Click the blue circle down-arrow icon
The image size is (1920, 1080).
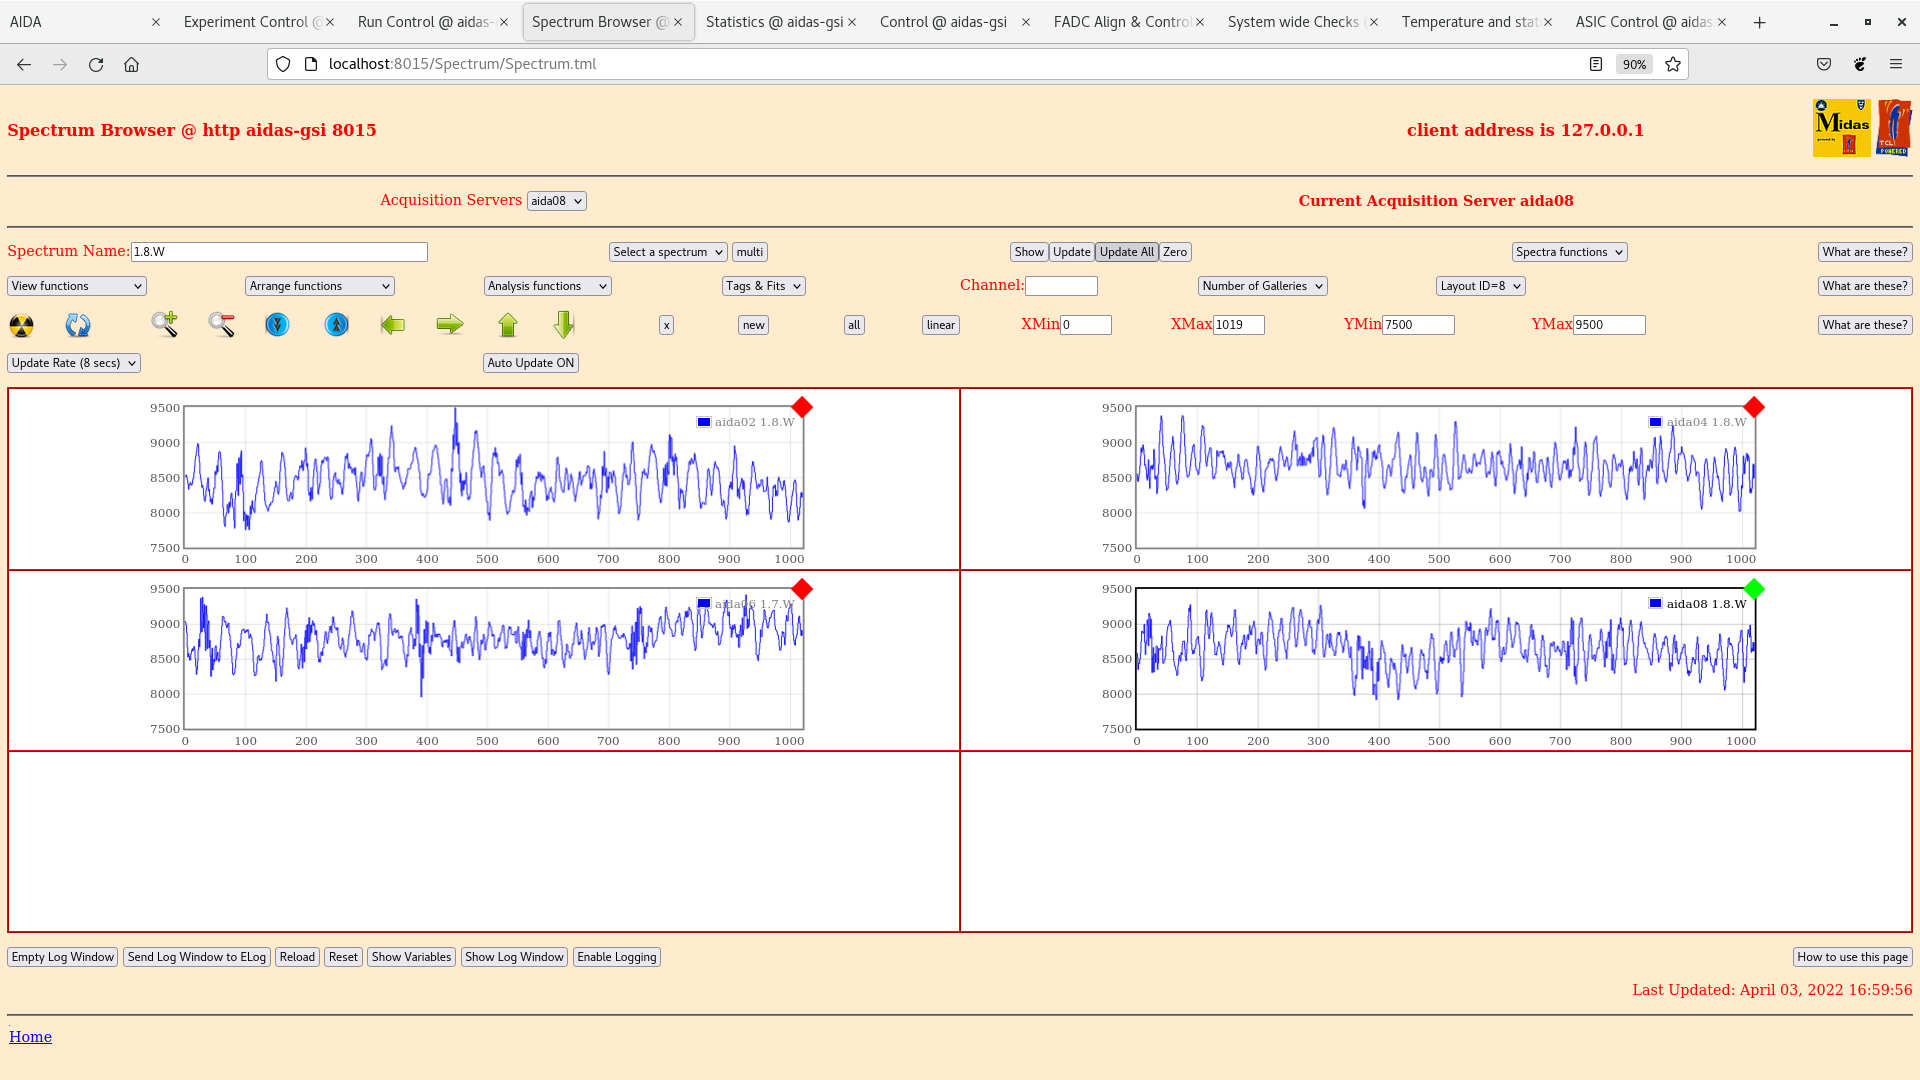point(277,325)
